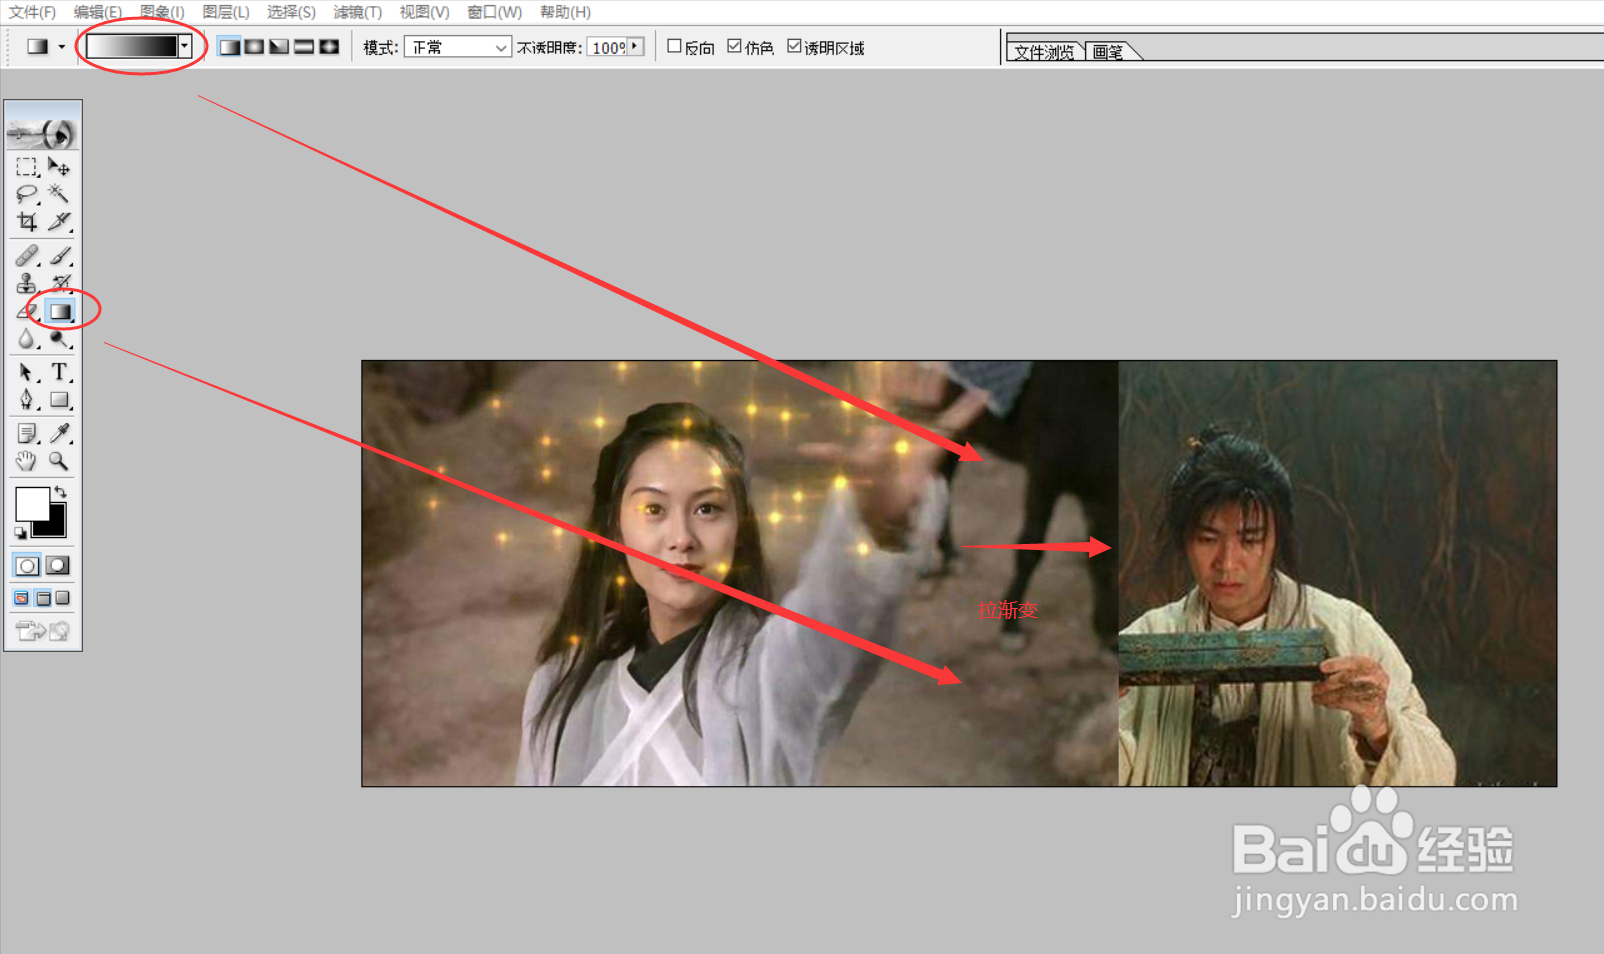
Task: Open the 视图(V) menu
Action: tap(424, 12)
